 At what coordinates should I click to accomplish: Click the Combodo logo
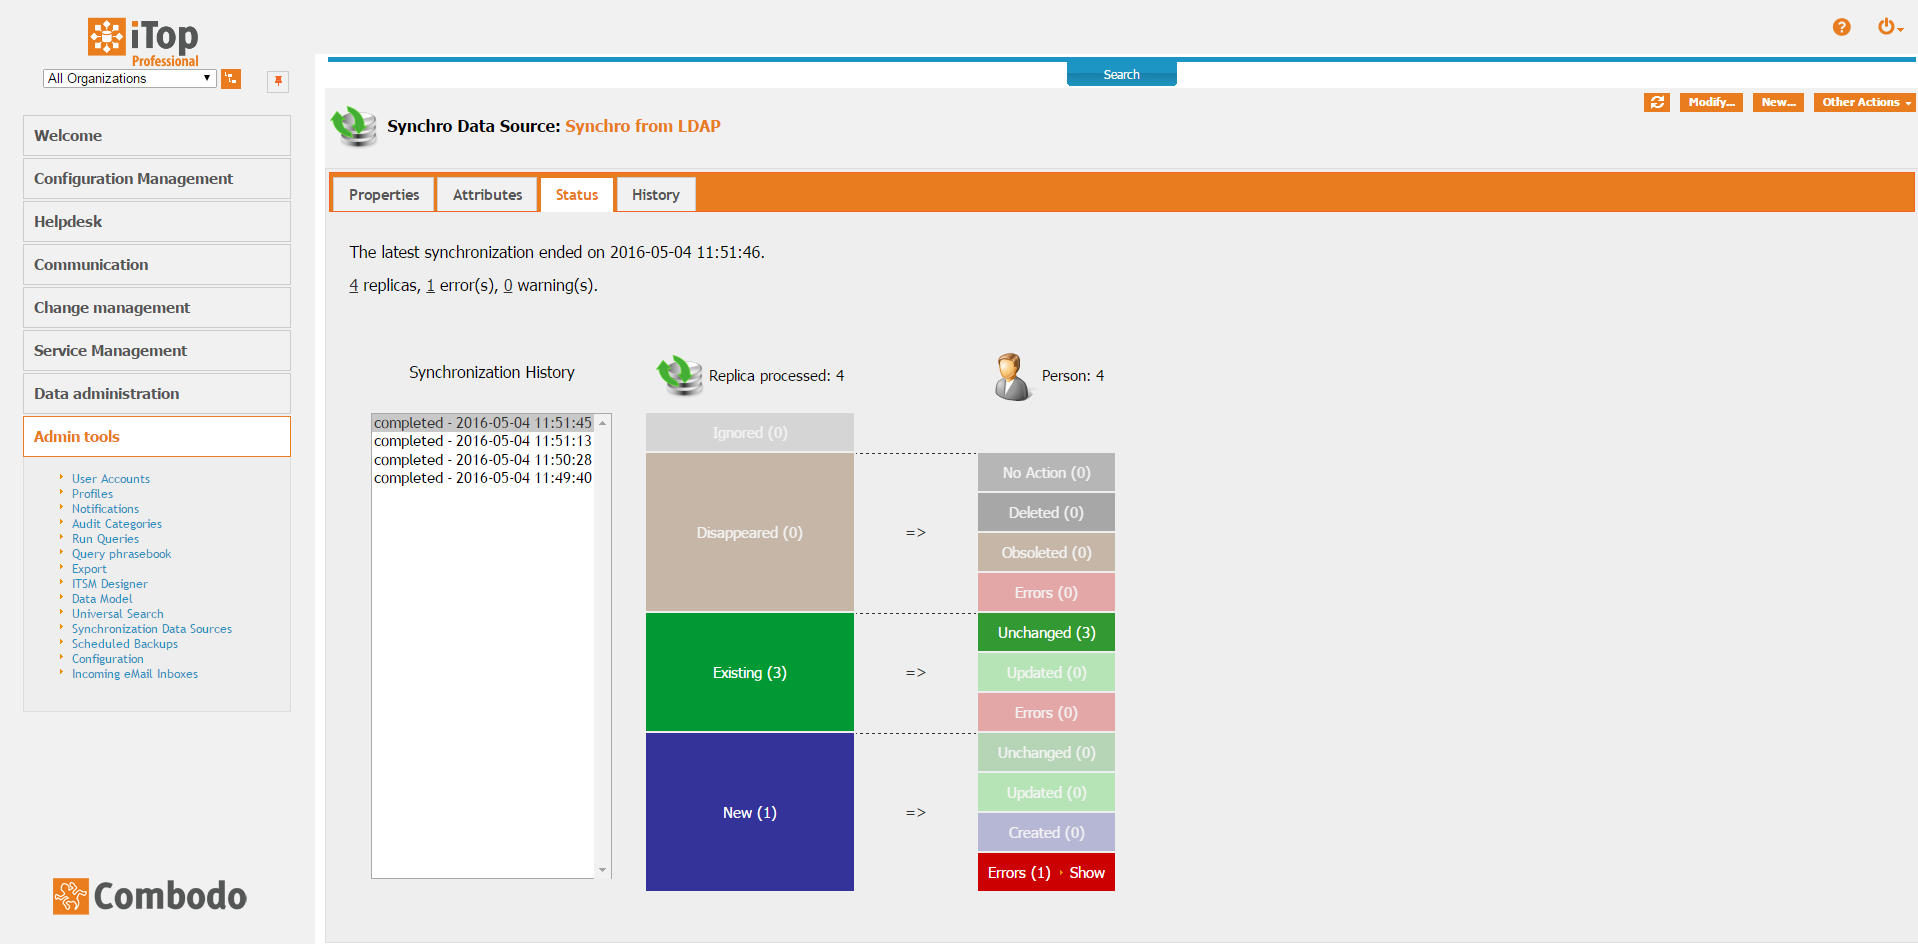click(150, 896)
